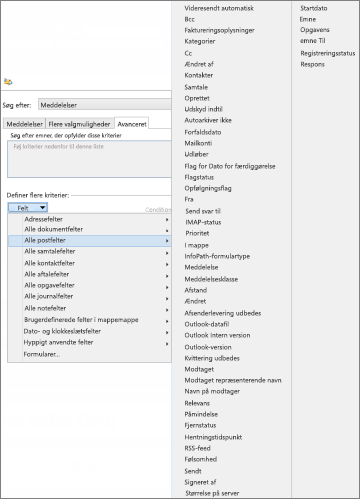Select Hentningstidspunkt field
The image size is (360, 499).
(213, 437)
